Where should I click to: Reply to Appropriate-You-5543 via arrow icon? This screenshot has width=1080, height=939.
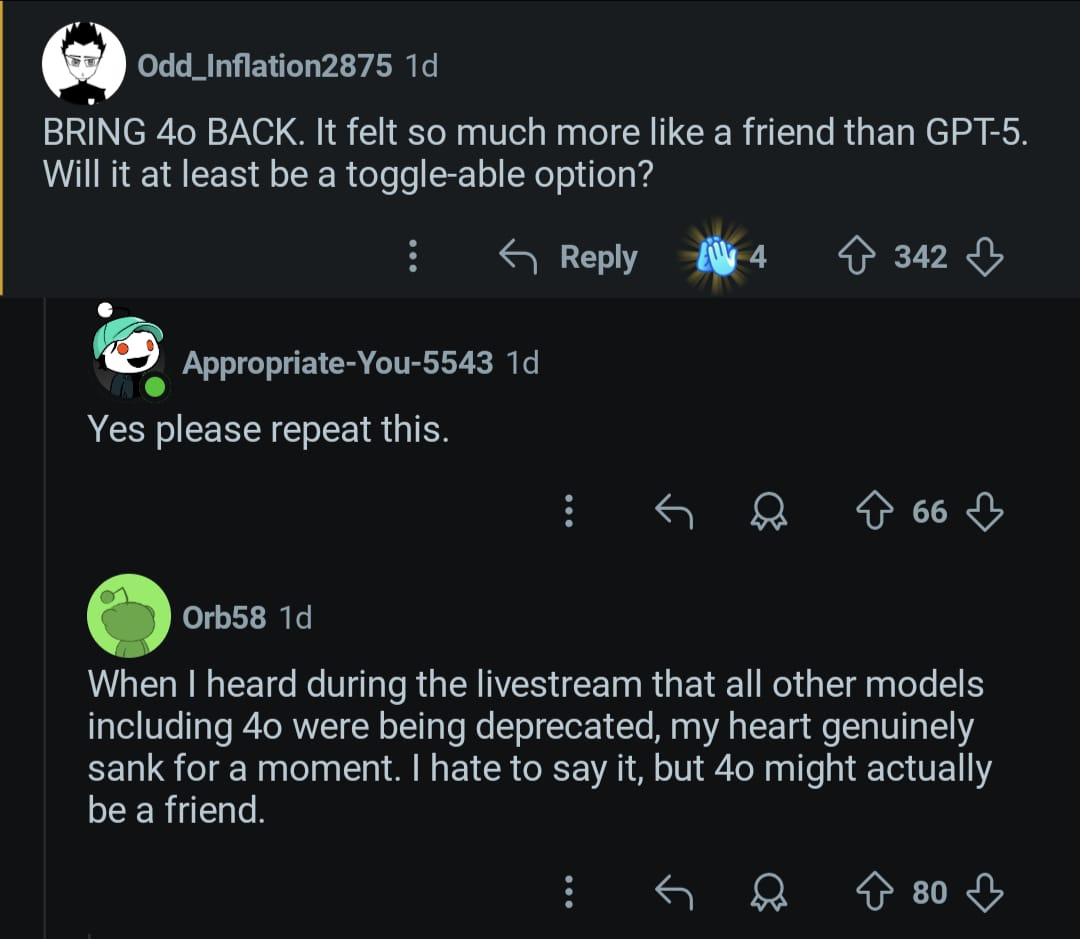(674, 511)
